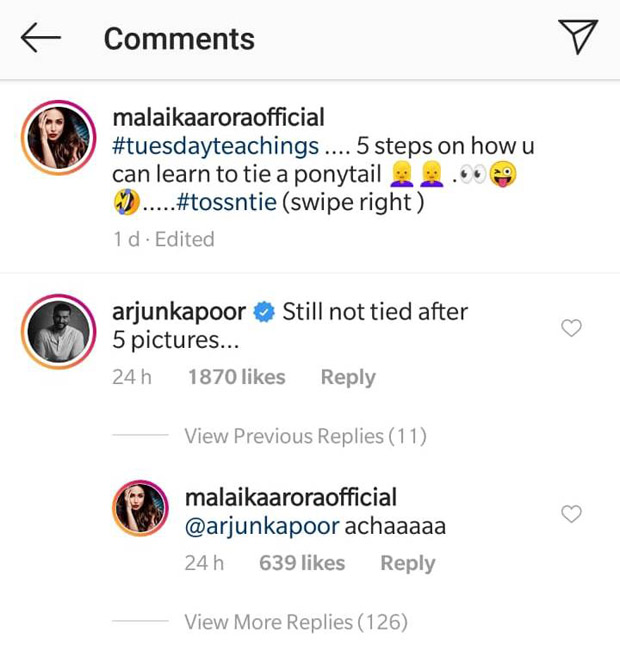Like arjunkapoor's comment with the heart
This screenshot has height=651, width=620.
571,328
